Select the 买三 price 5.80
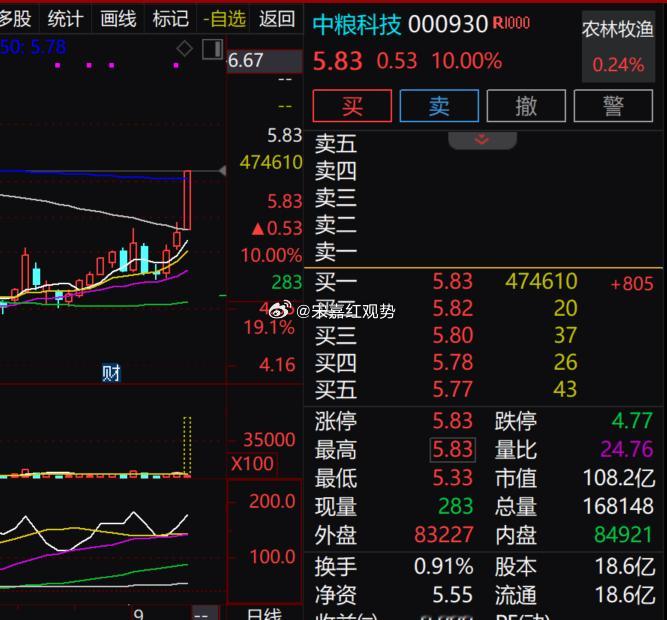667x620 pixels. 453,336
